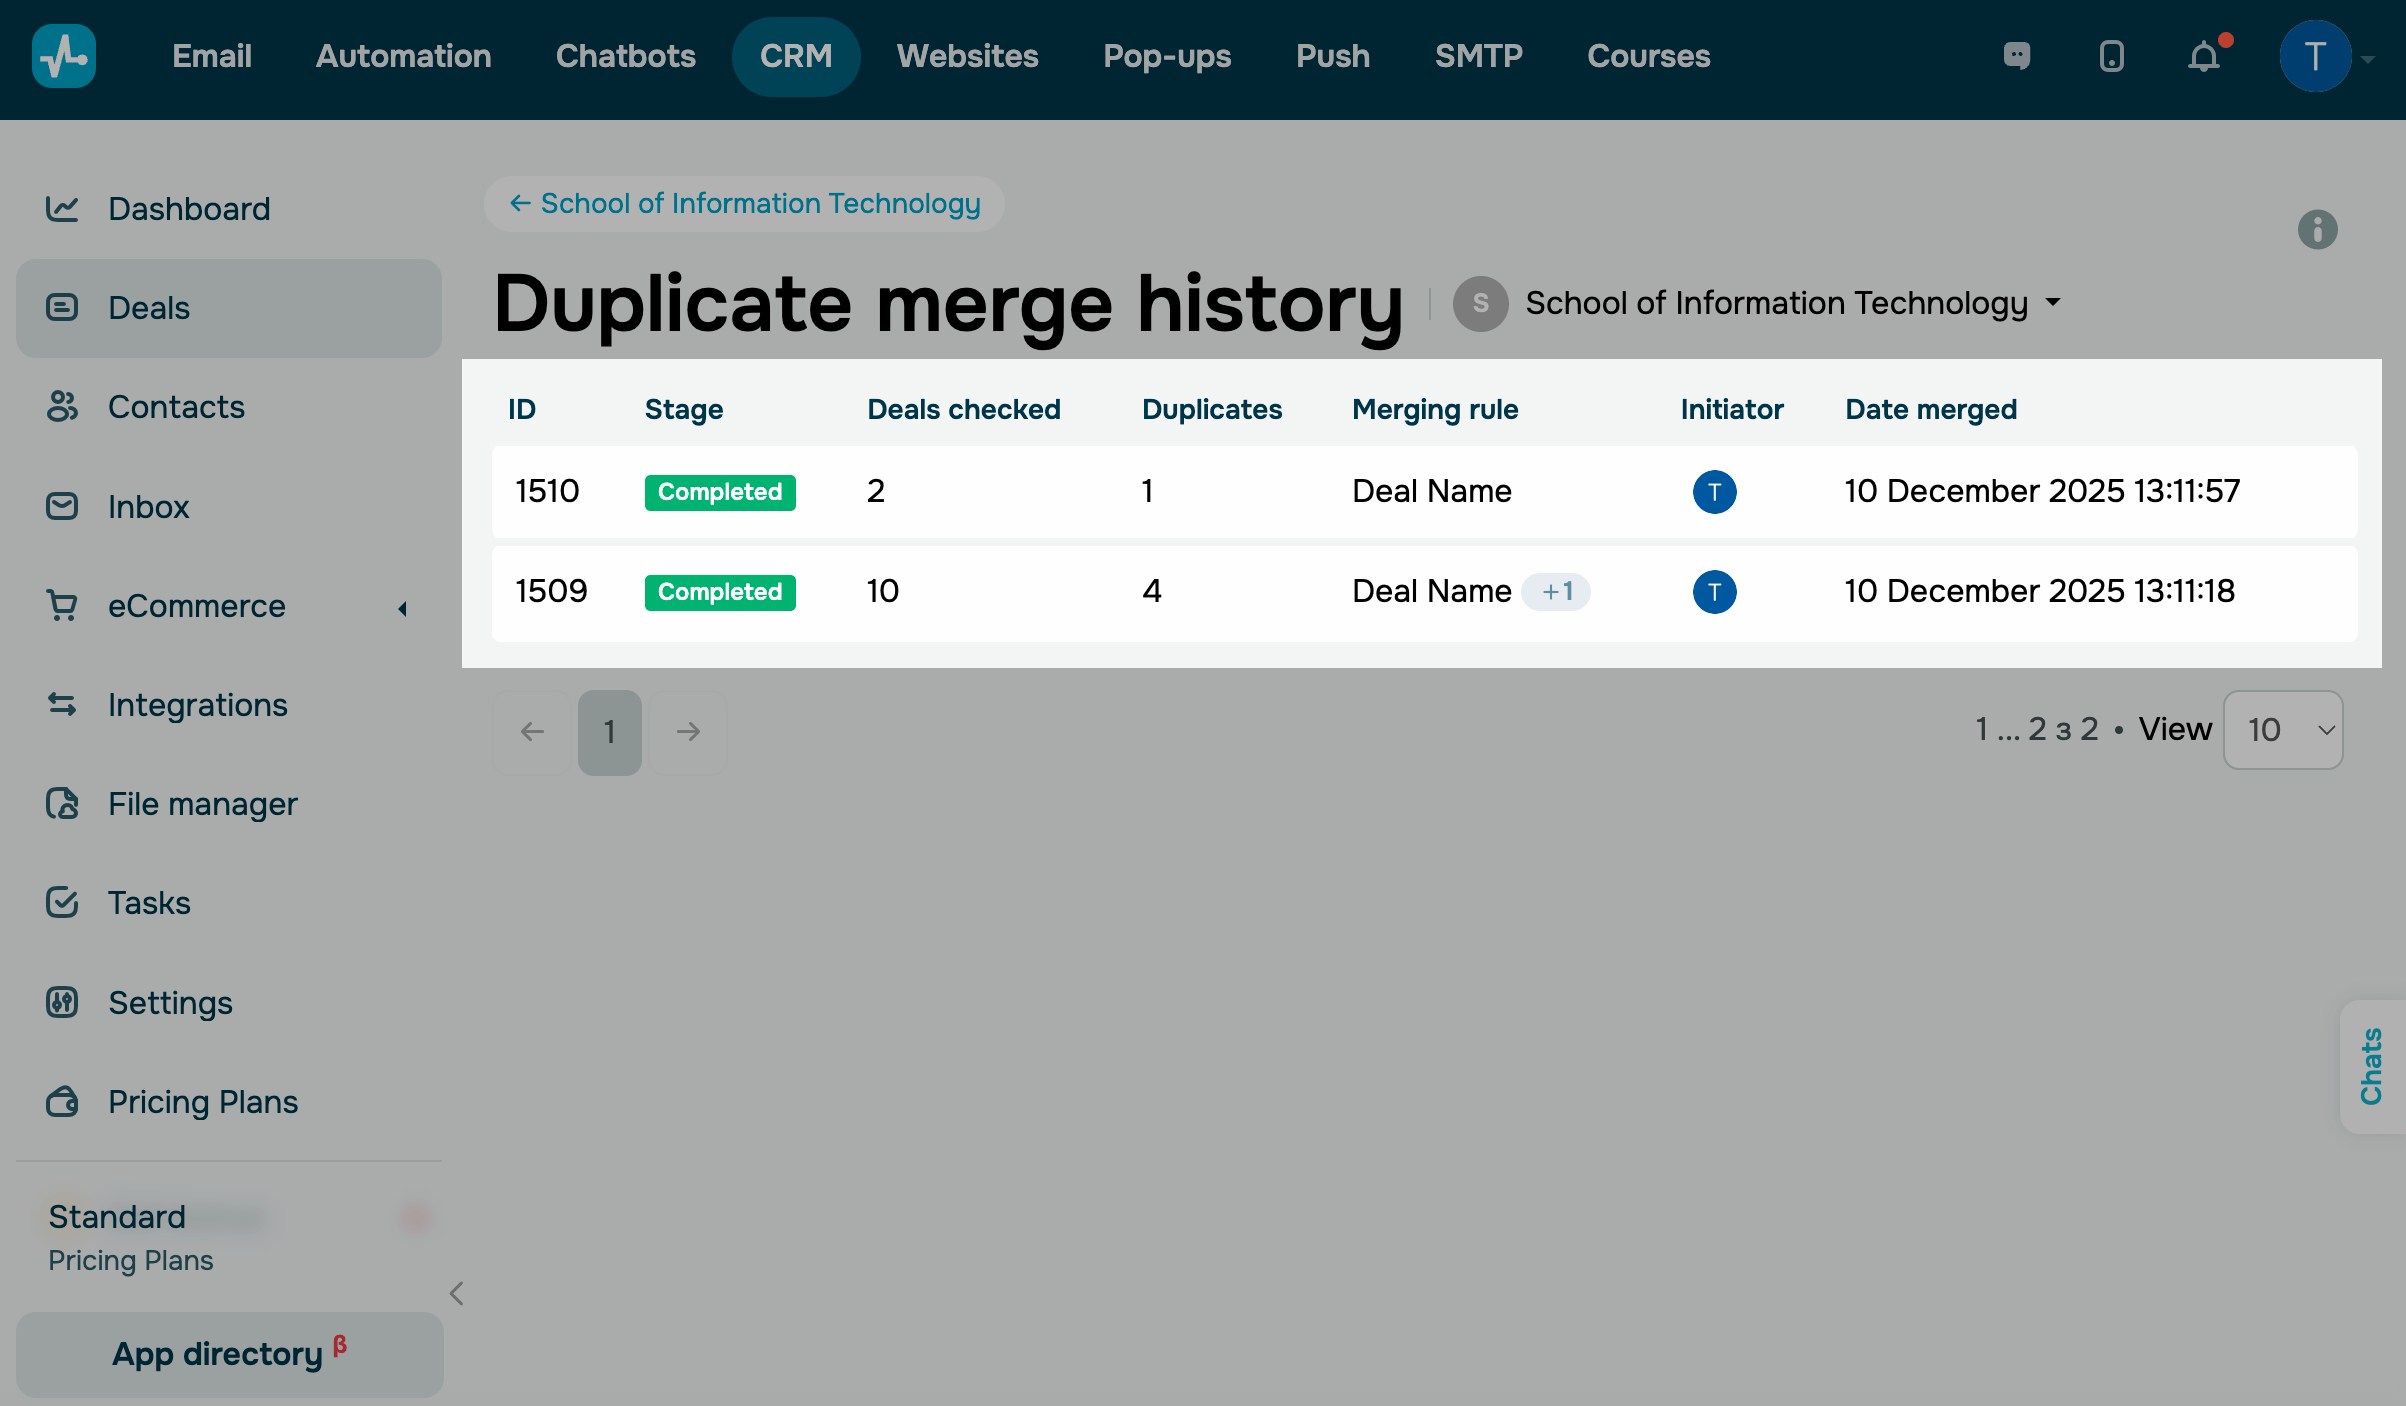Collapse the left sidebar
The height and width of the screenshot is (1406, 2406).
(456, 1294)
